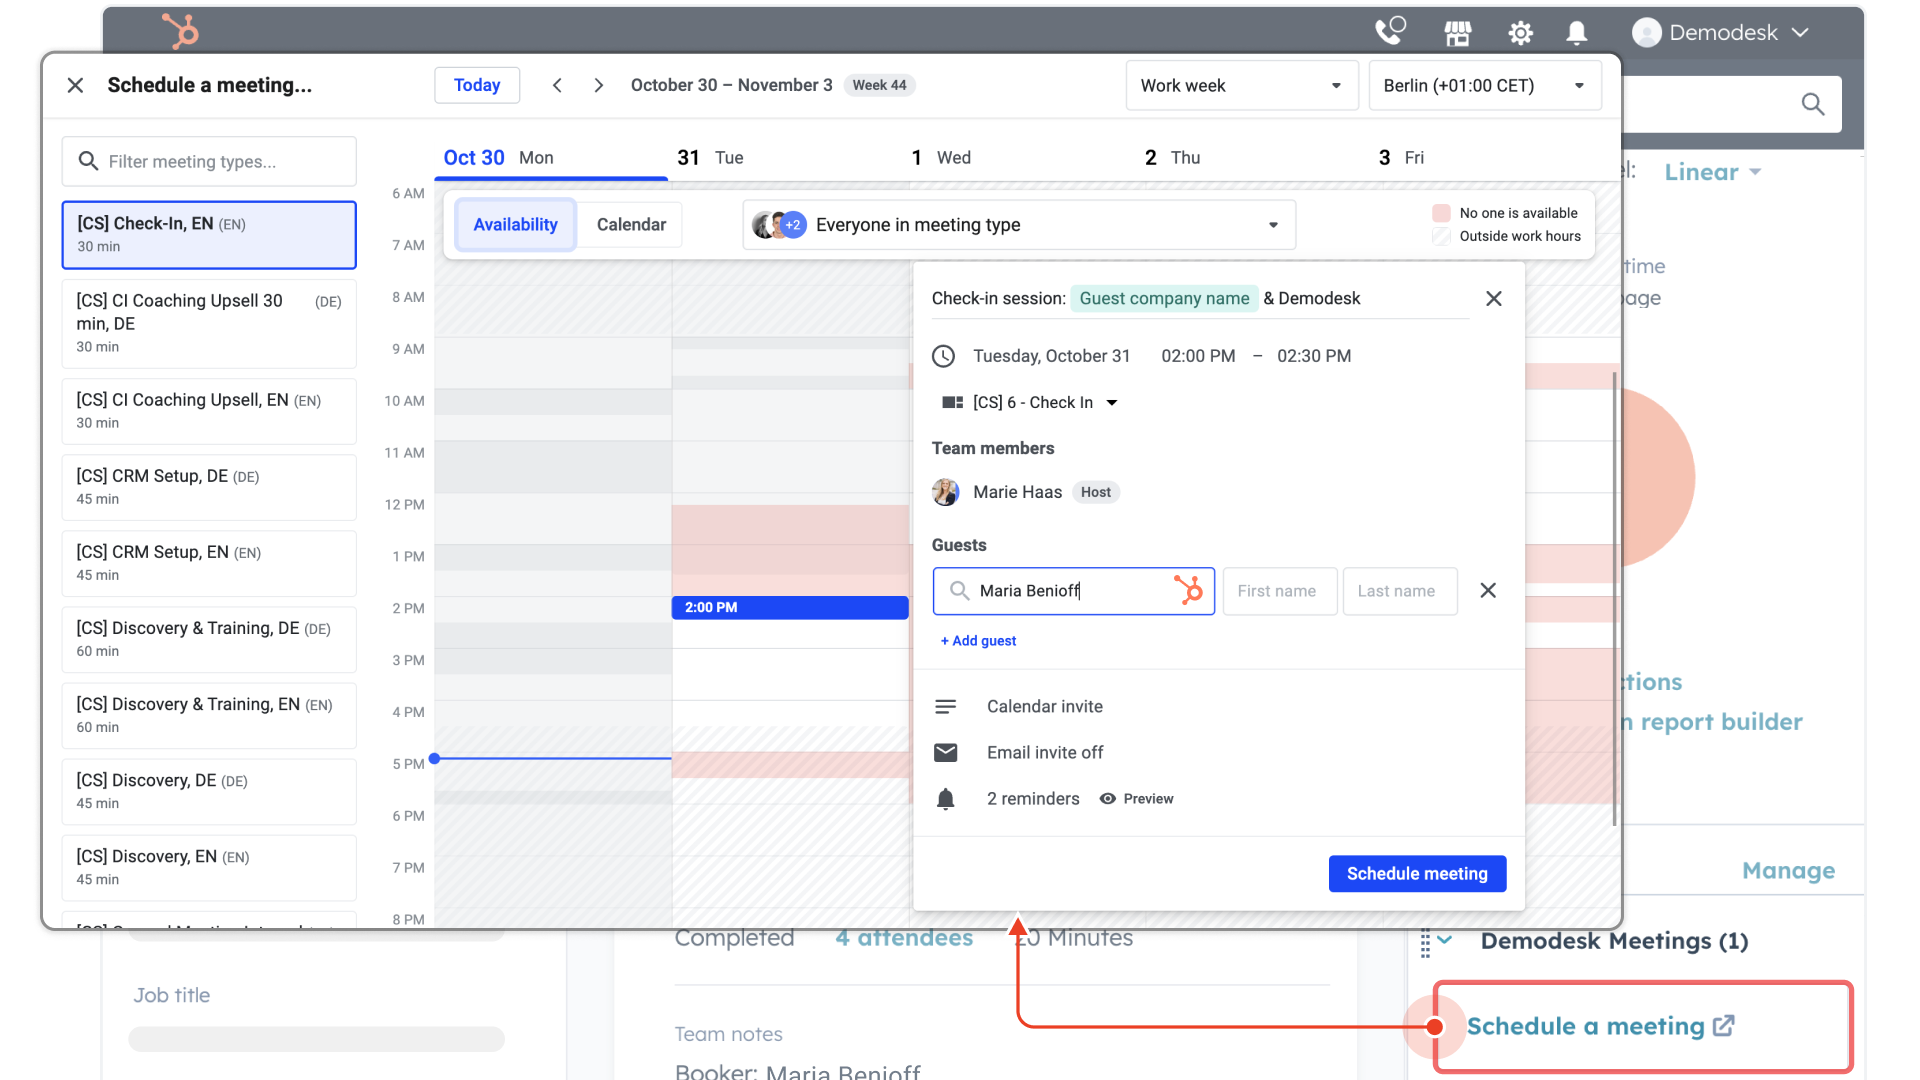1920x1080 pixels.
Task: Click the + Add guest link
Action: [978, 640]
